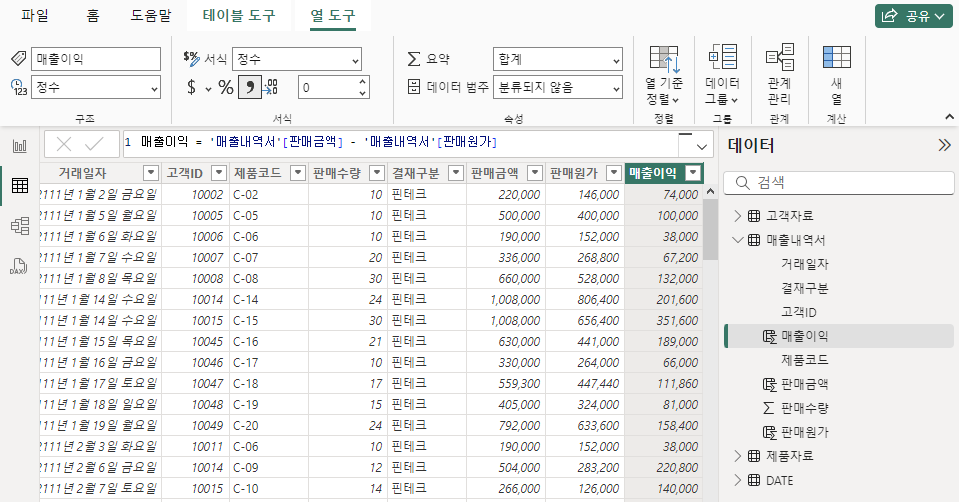
Task: Open the currency format dropdown arrow
Action: [x=209, y=89]
